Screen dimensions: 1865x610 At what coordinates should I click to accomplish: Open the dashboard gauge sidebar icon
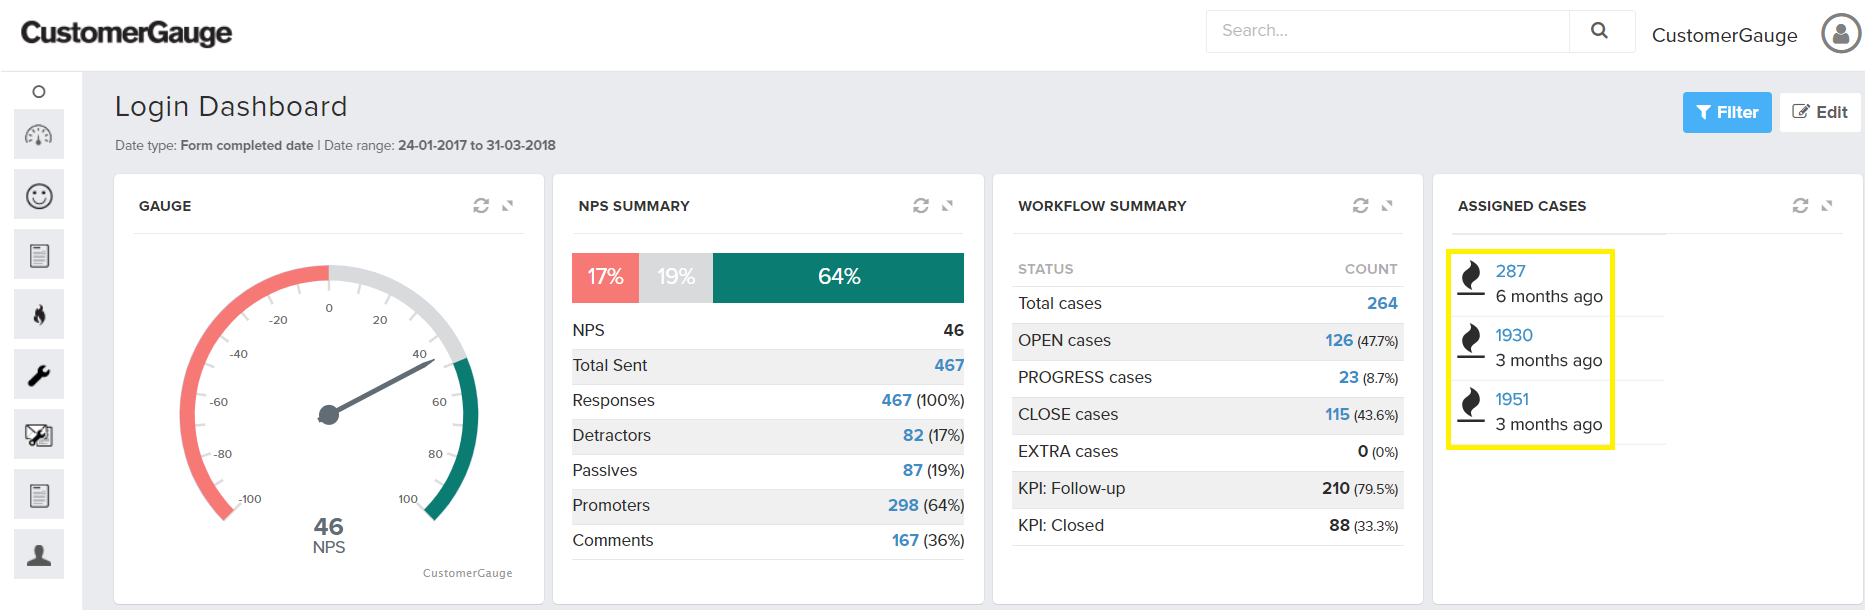(x=39, y=135)
